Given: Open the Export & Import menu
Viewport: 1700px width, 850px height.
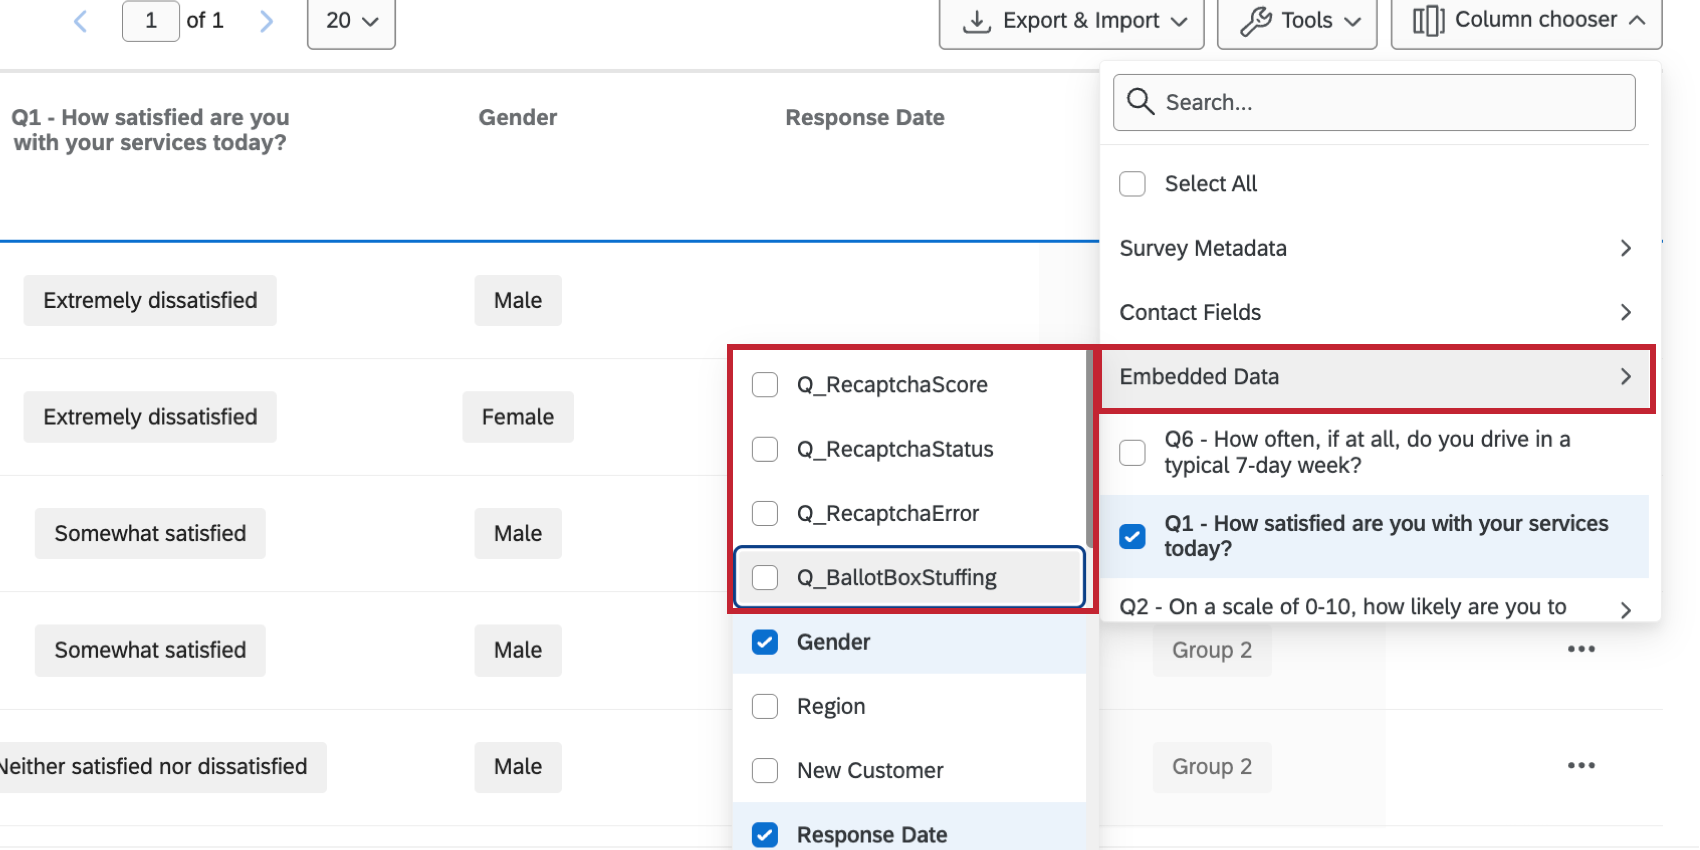Looking at the screenshot, I should (1072, 21).
